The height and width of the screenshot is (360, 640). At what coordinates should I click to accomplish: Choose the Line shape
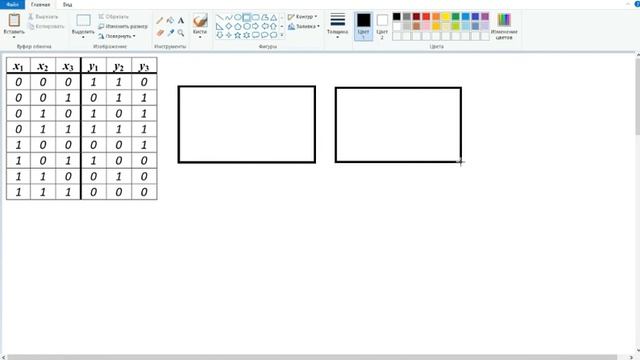(x=220, y=18)
